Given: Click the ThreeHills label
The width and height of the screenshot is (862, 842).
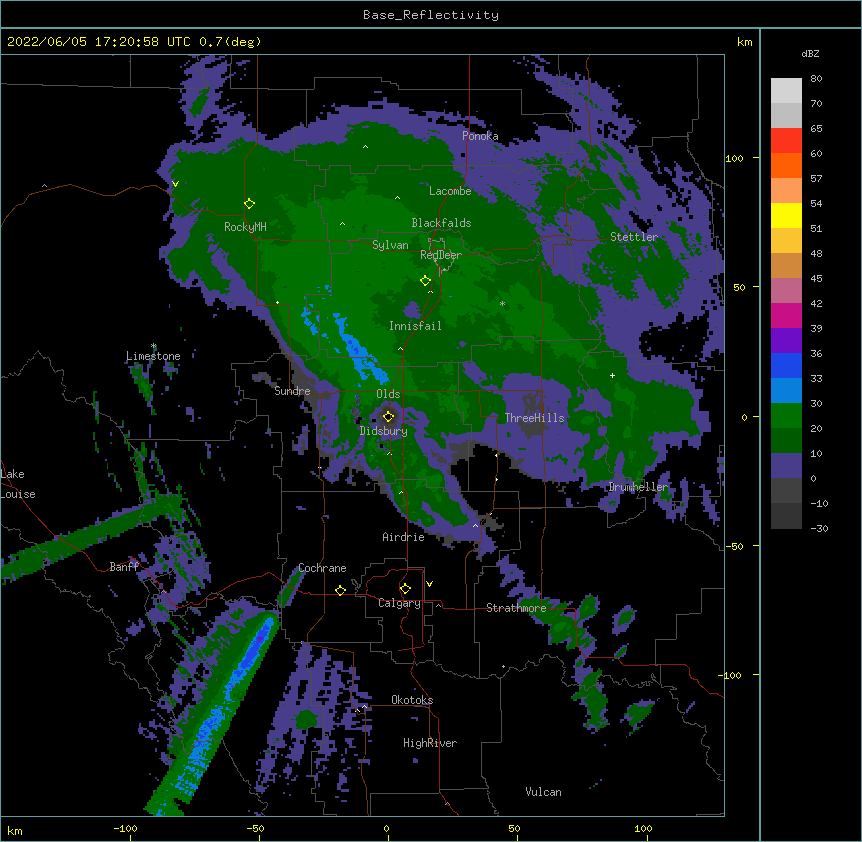Looking at the screenshot, I should point(534,418).
